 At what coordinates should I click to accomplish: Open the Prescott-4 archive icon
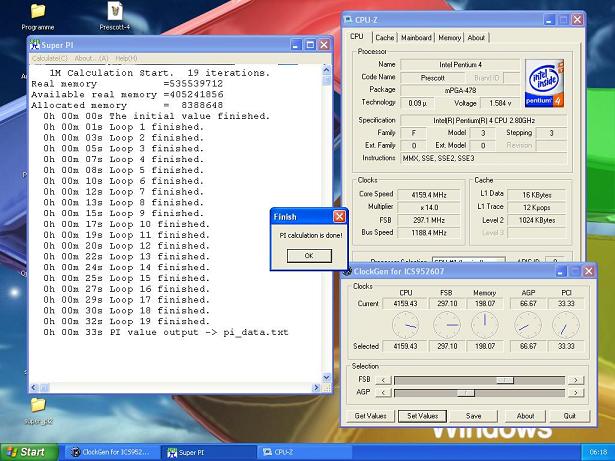(117, 12)
